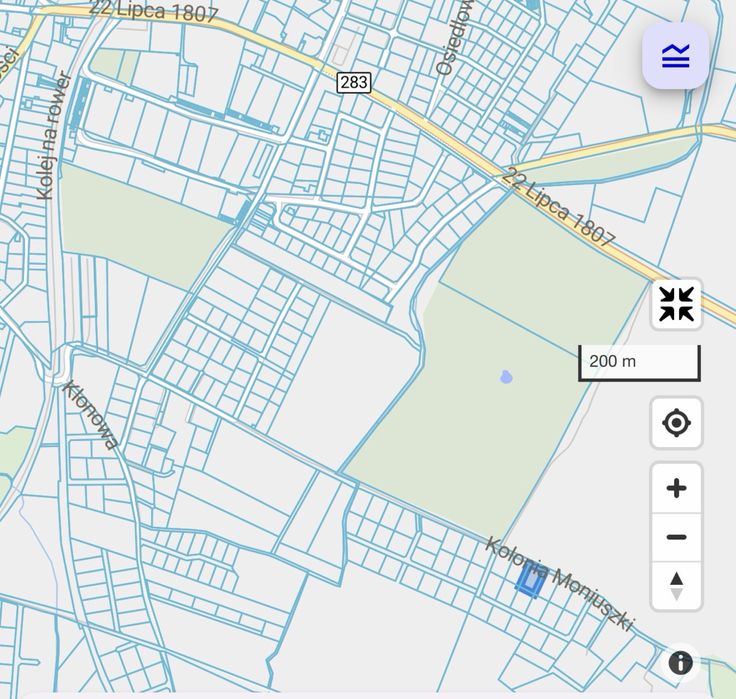
Task: Select the highlighted blue parcel
Action: point(530,582)
